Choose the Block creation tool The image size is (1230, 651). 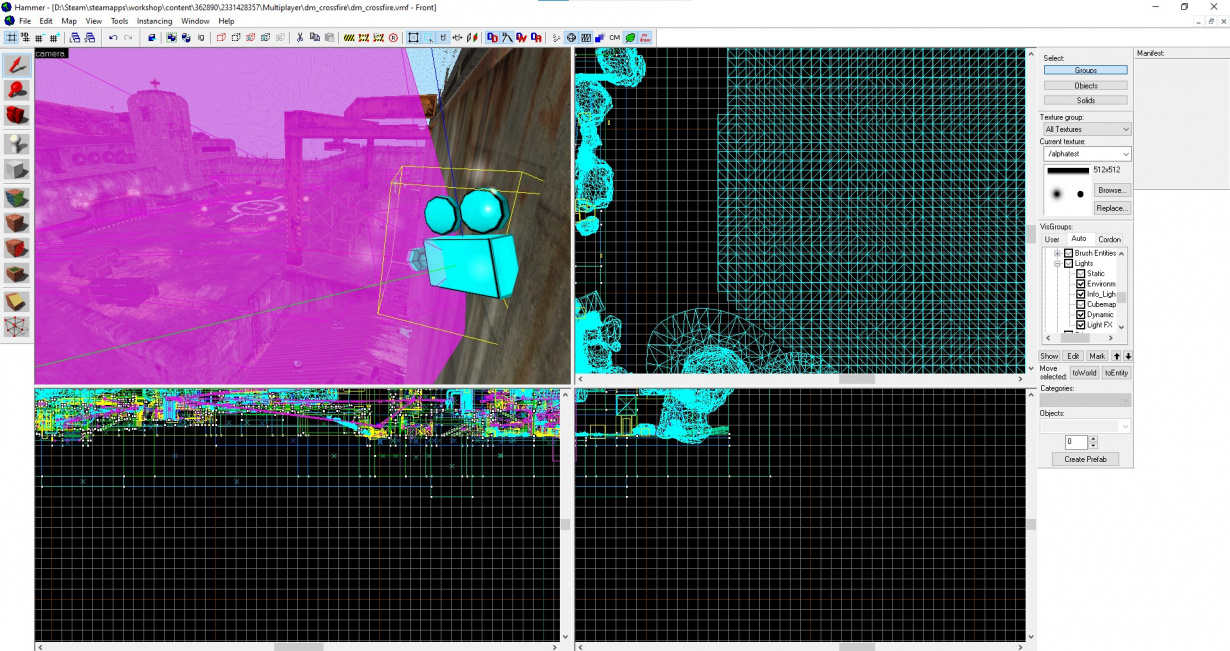point(15,170)
